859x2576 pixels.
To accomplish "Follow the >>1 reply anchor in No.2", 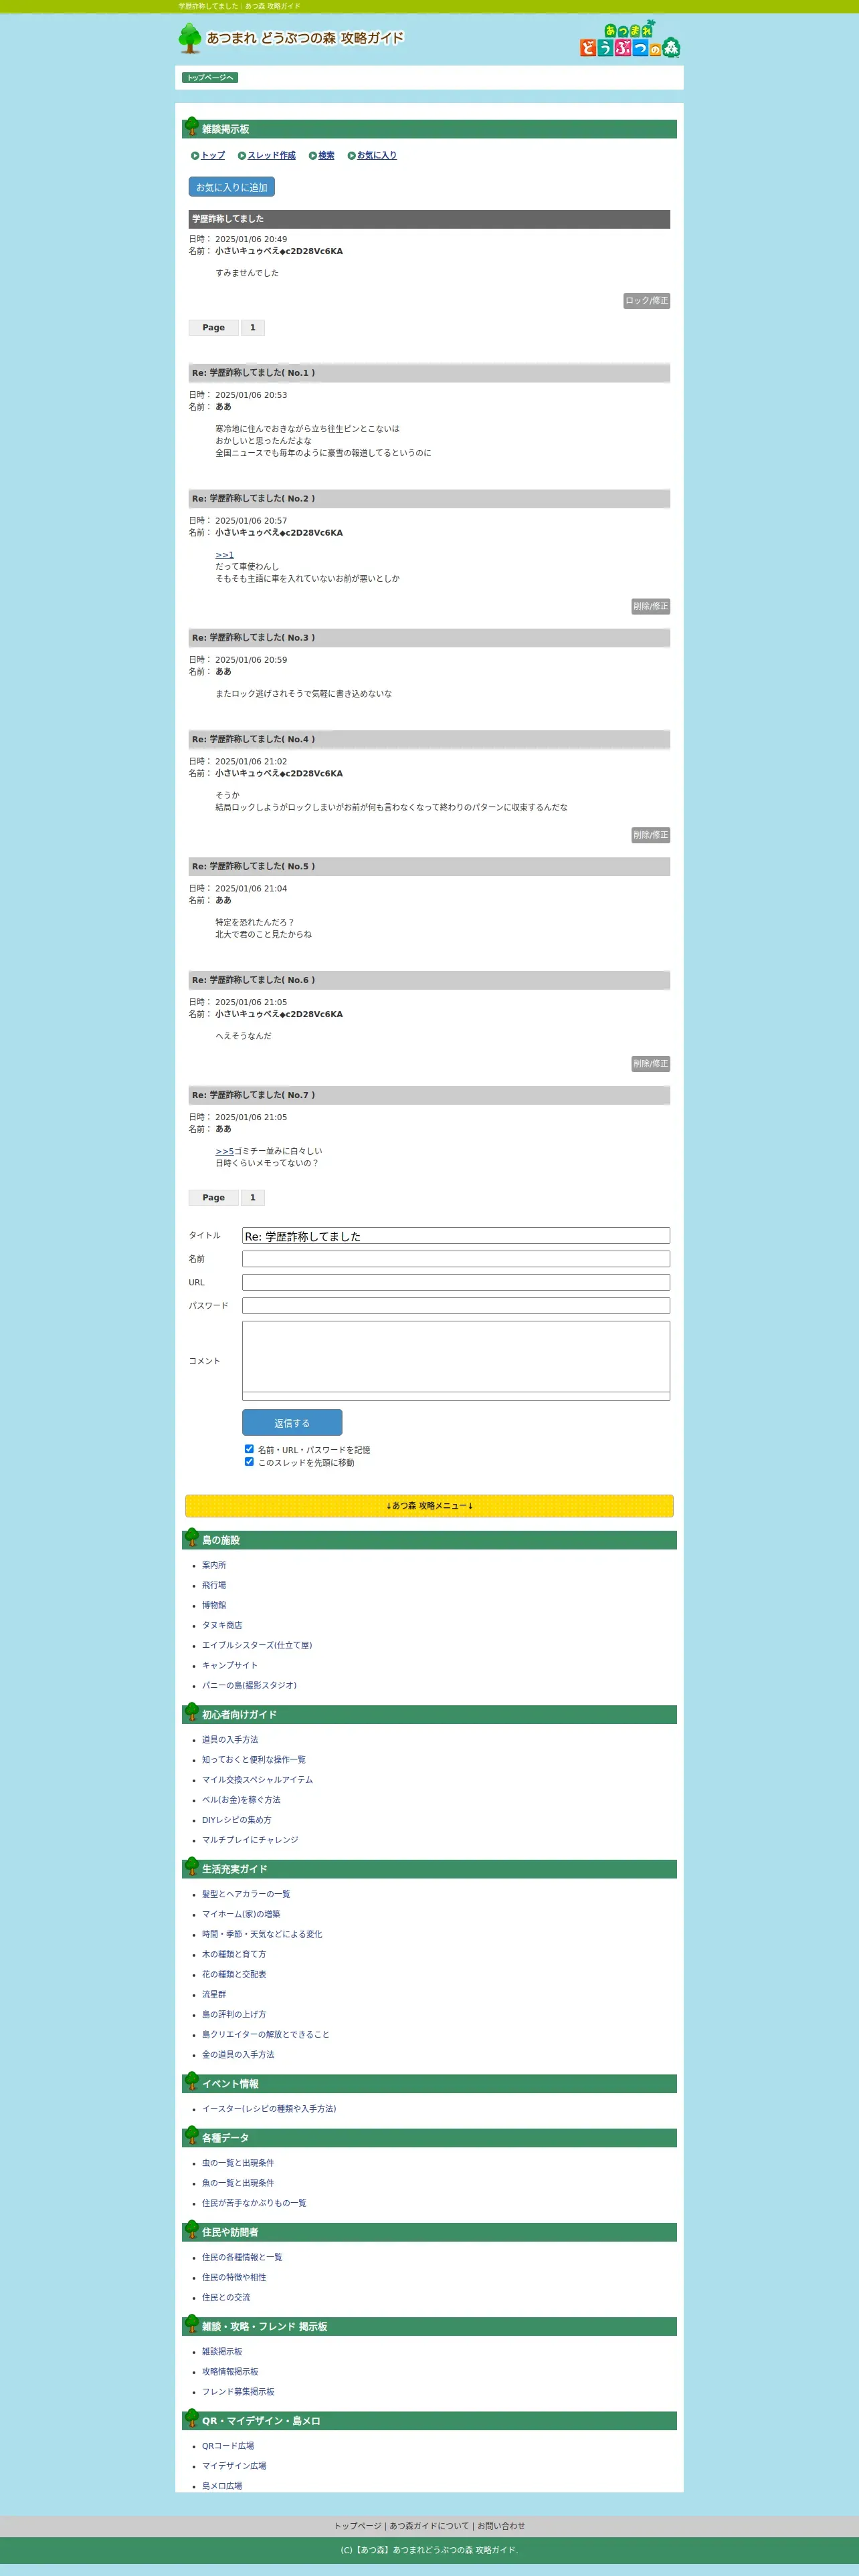I will (224, 555).
